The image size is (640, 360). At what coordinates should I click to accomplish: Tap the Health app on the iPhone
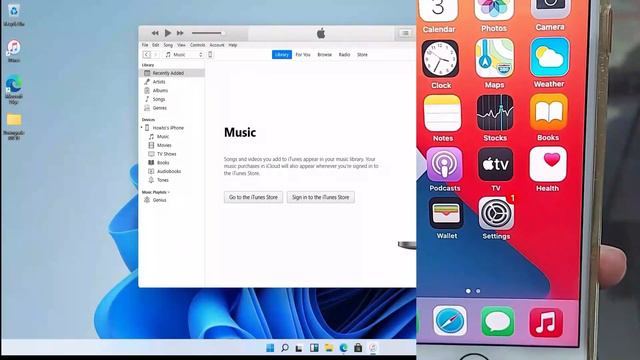[548, 164]
